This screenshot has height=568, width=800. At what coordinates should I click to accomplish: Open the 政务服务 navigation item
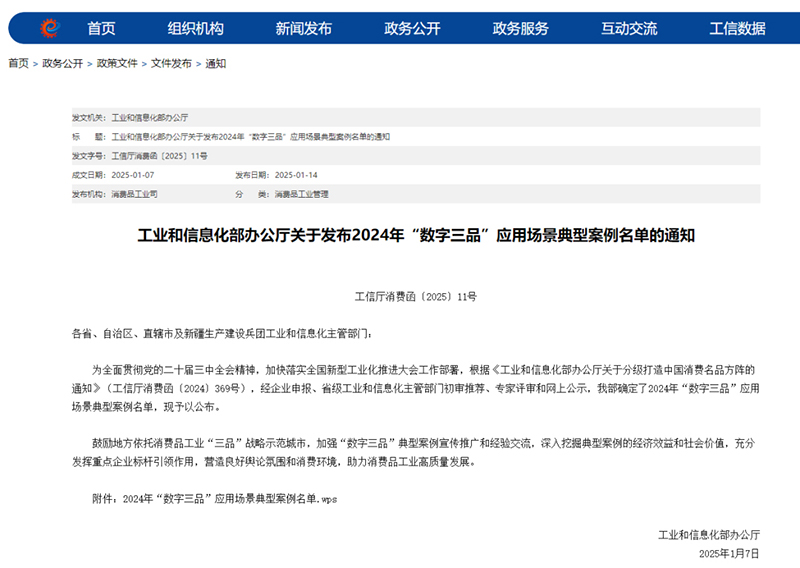(520, 29)
